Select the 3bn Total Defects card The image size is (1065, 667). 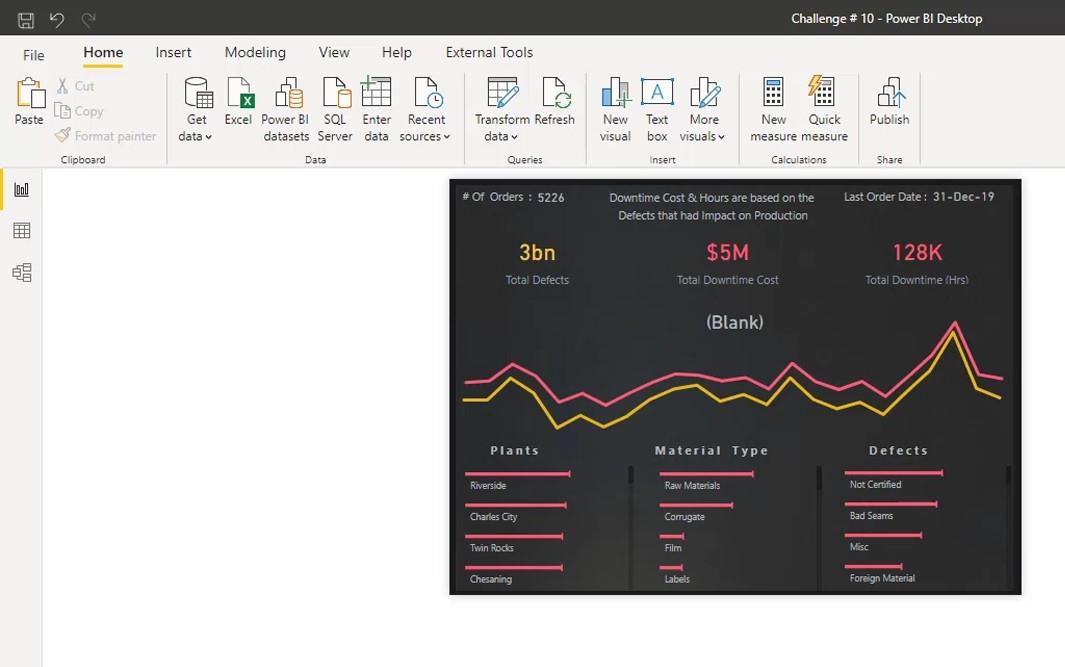pos(537,263)
